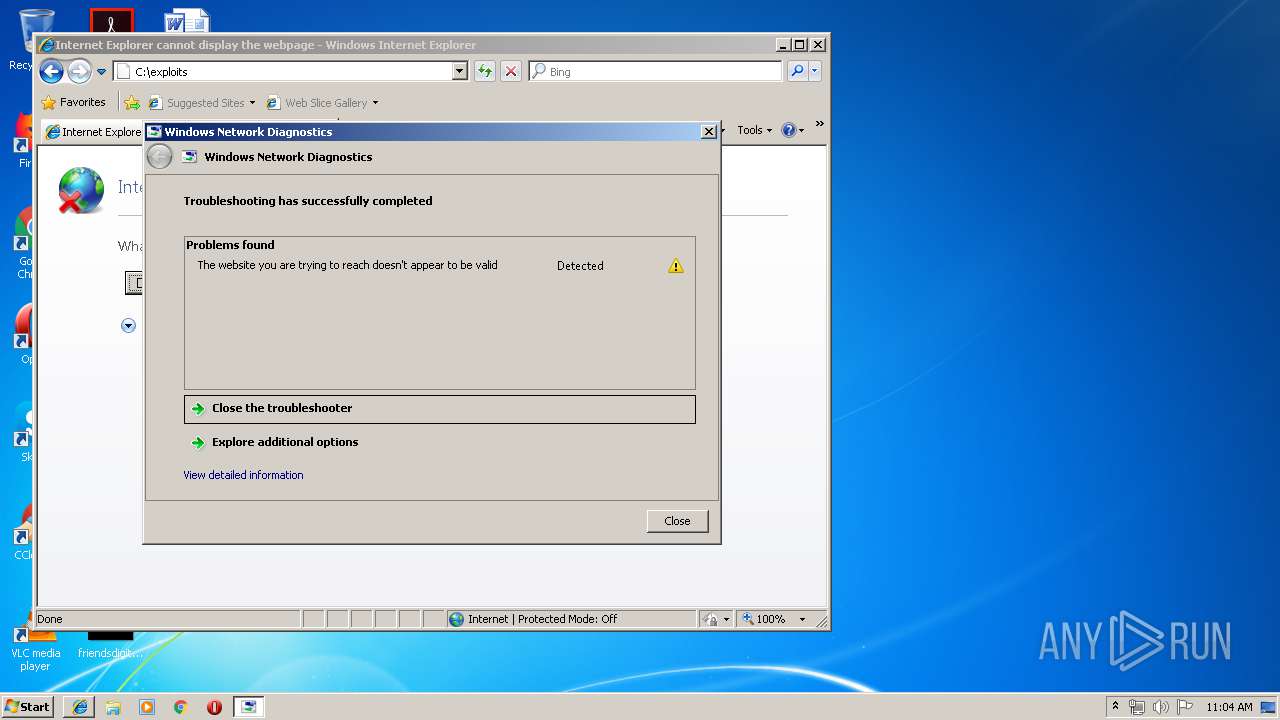The width and height of the screenshot is (1280, 720).
Task: Click the red Stop loading icon
Action: [511, 71]
